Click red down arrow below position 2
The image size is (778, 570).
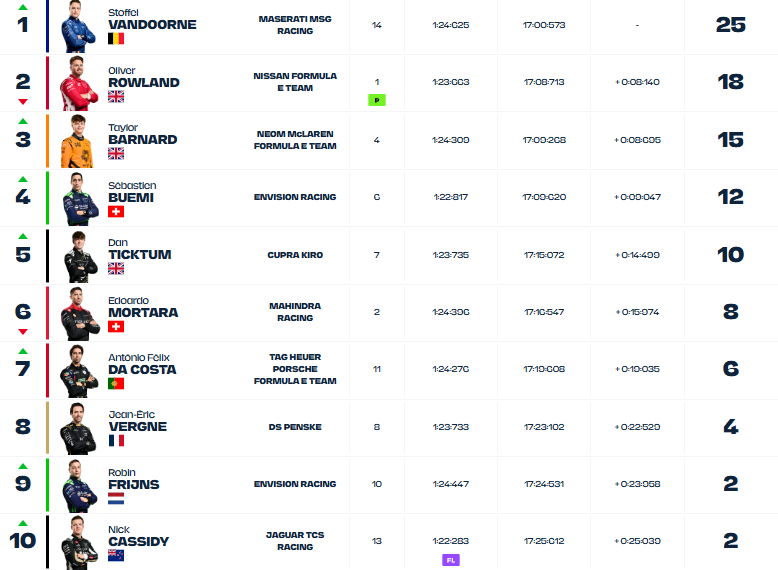coord(23,102)
